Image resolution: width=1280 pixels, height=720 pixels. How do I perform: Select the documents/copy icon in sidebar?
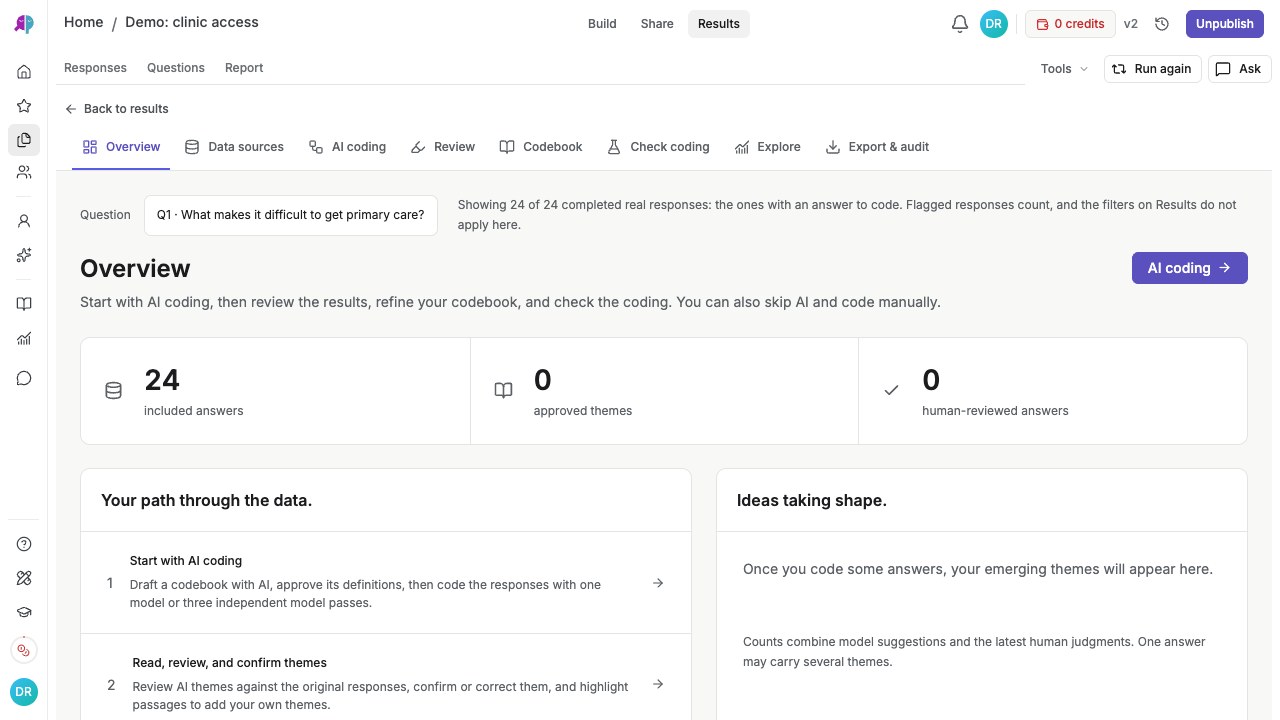[x=24, y=140]
